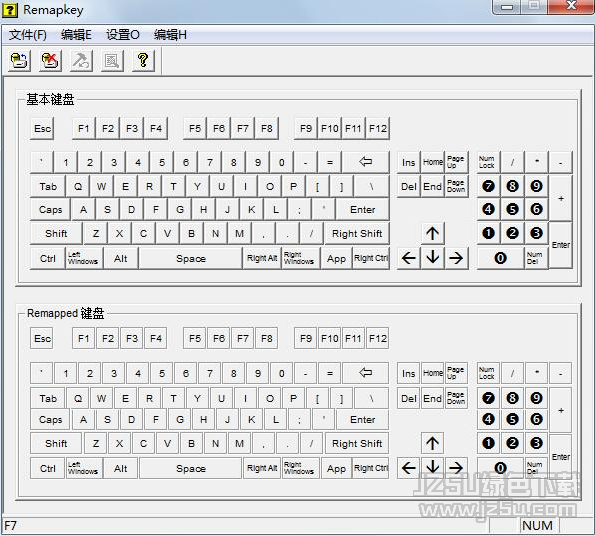Select the Right Ctrl key in 基本键盘

[x=371, y=258]
